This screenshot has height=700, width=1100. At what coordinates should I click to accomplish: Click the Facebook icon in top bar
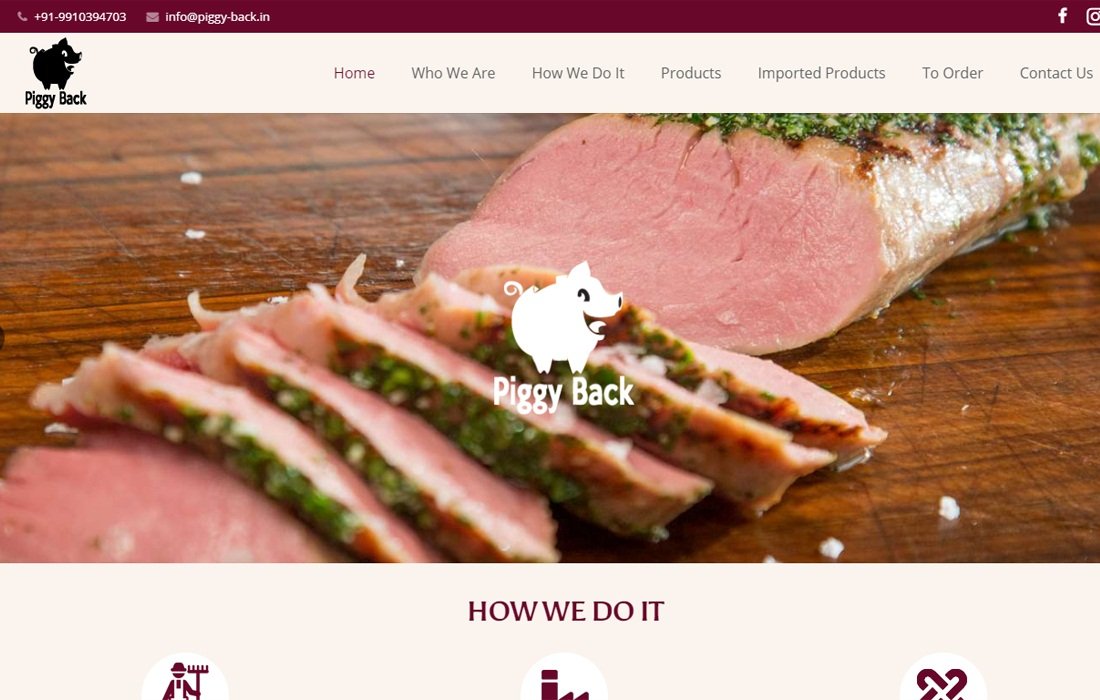click(x=1062, y=15)
